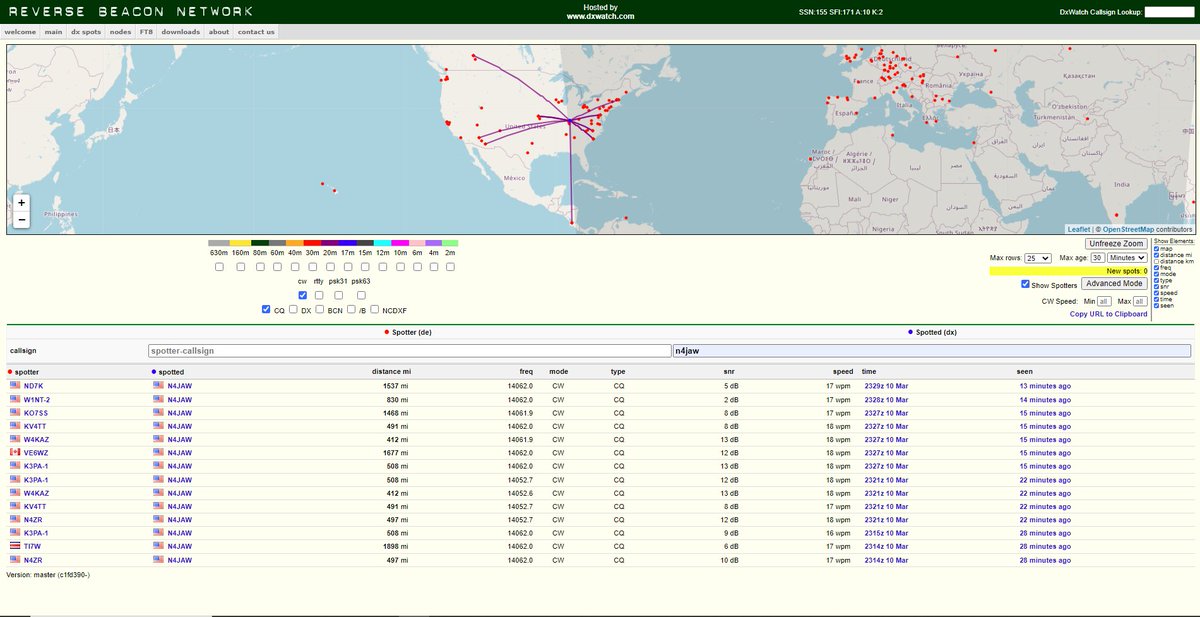Viewport: 1200px width, 617px height.
Task: Focus the Max age value field
Action: 1098,258
